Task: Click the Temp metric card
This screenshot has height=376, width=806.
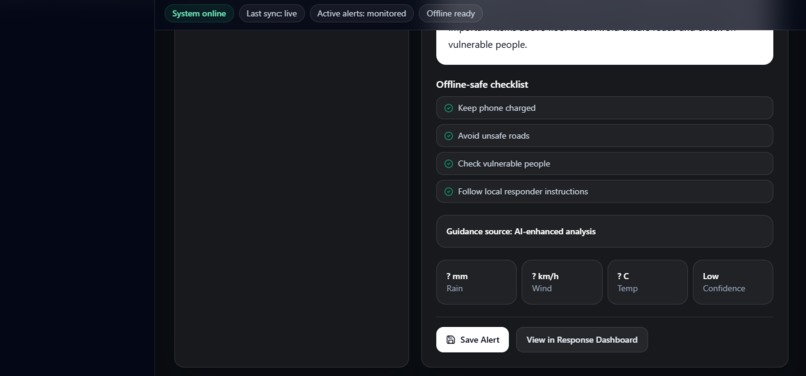Action: tap(648, 282)
